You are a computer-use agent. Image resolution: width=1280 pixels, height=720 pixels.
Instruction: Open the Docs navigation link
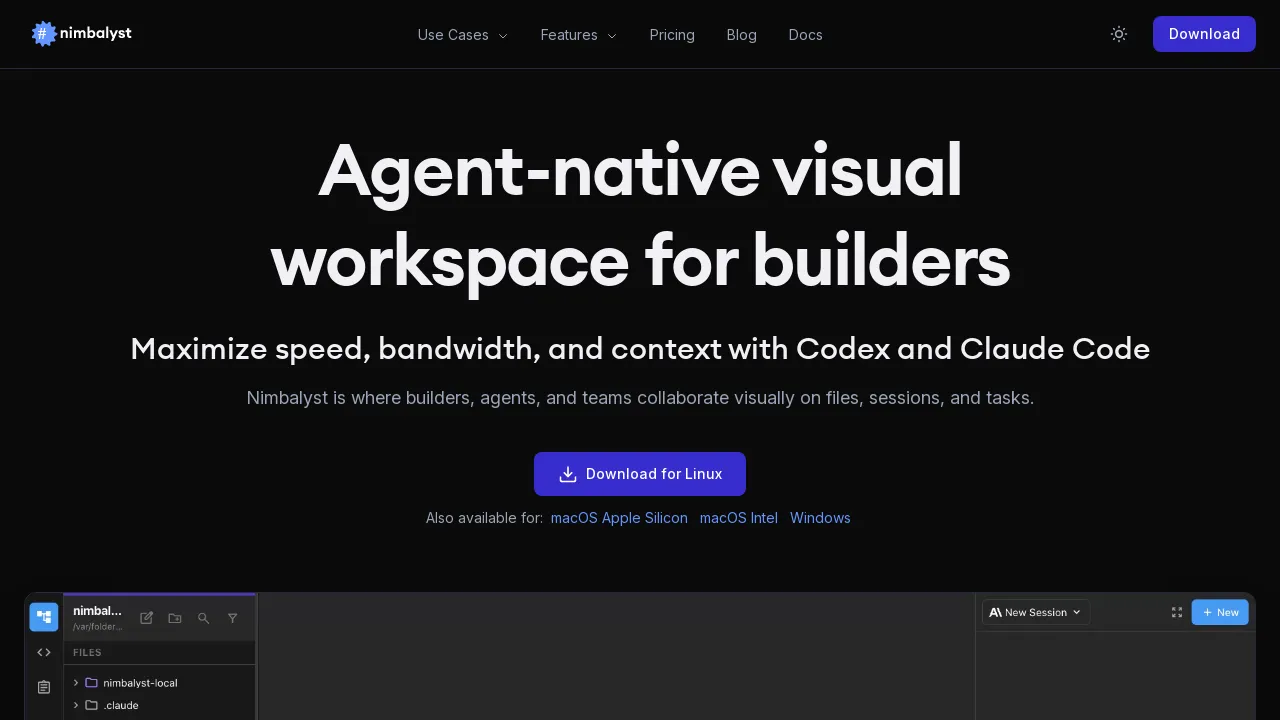click(805, 35)
